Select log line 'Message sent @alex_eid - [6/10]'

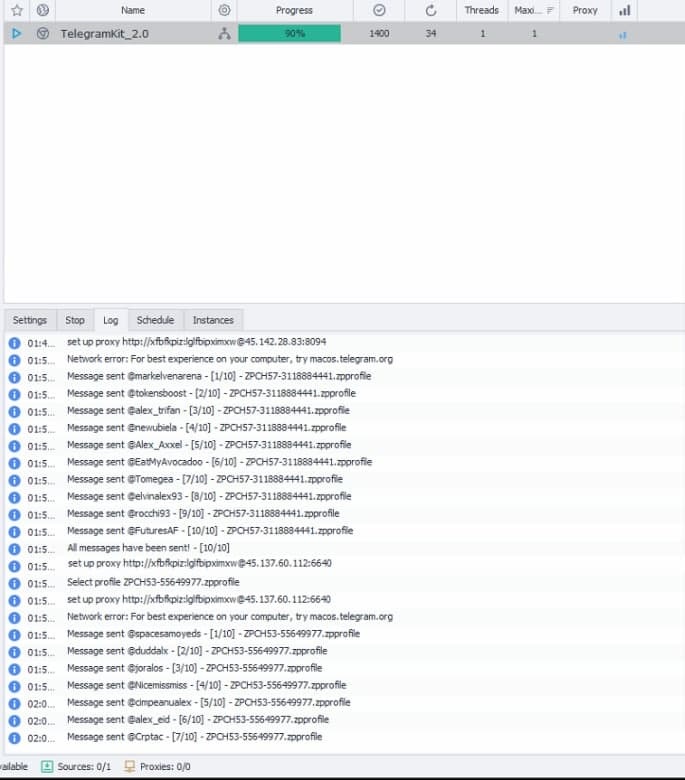point(198,719)
